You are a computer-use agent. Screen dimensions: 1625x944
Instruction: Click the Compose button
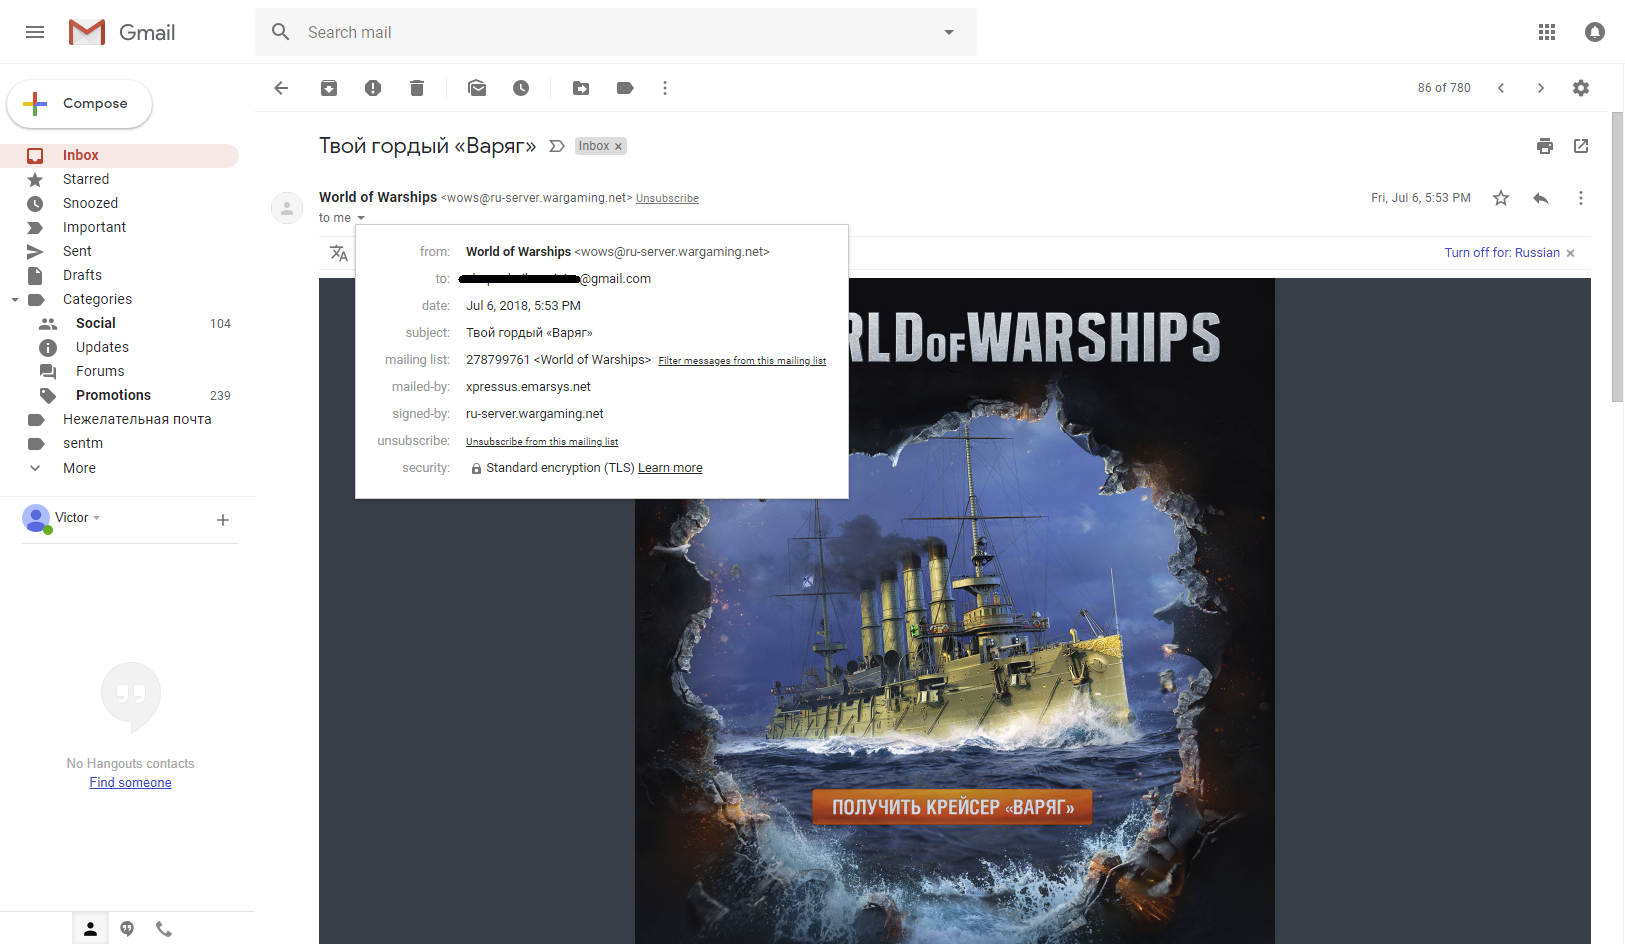[x=80, y=103]
